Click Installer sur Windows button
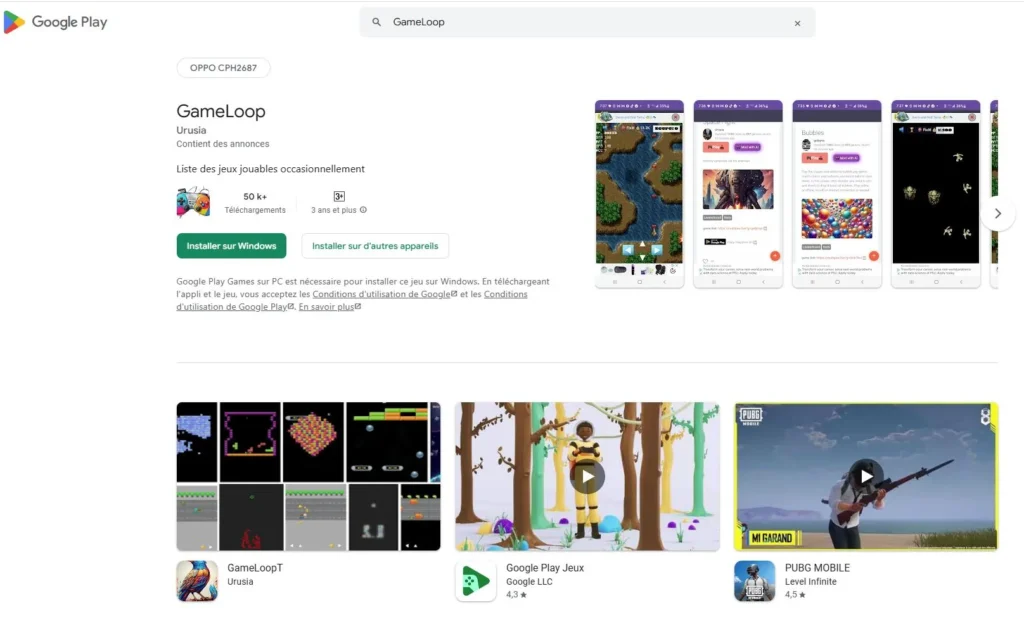 (x=231, y=246)
